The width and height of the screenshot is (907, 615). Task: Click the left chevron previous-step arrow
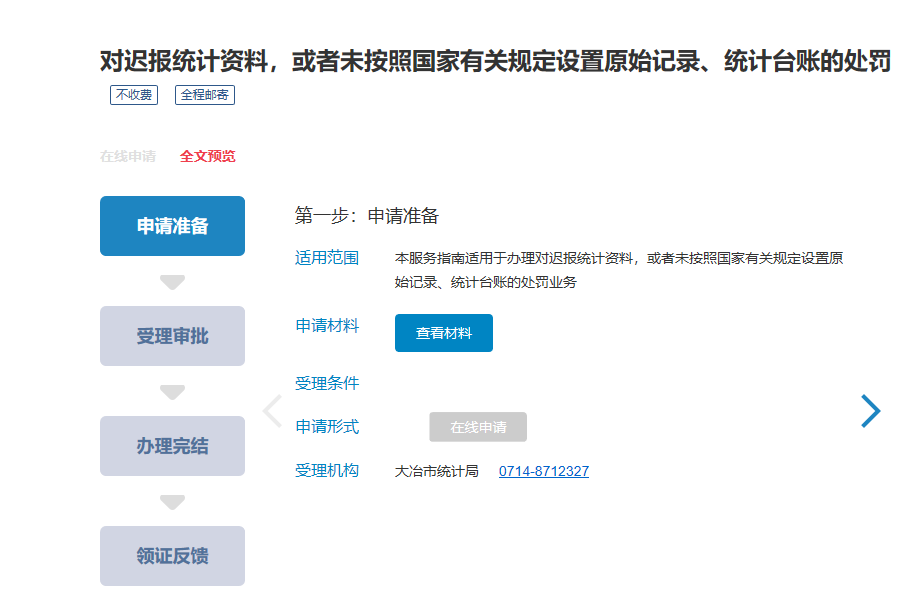[x=271, y=411]
